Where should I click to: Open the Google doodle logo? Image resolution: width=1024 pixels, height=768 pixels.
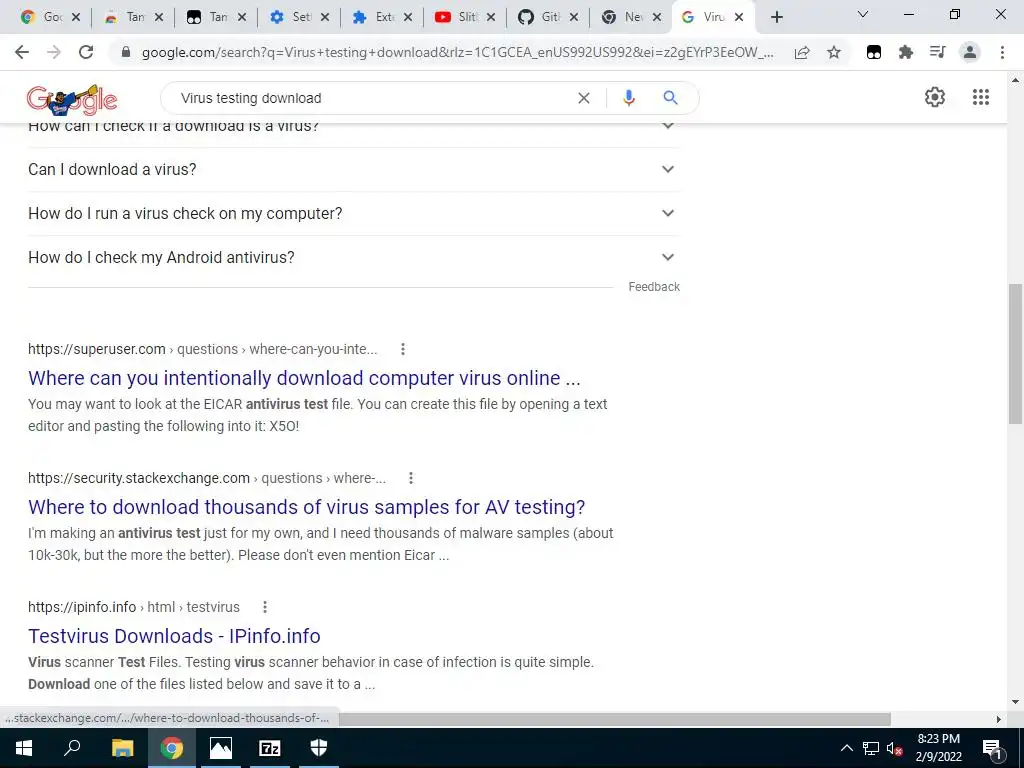tap(72, 99)
